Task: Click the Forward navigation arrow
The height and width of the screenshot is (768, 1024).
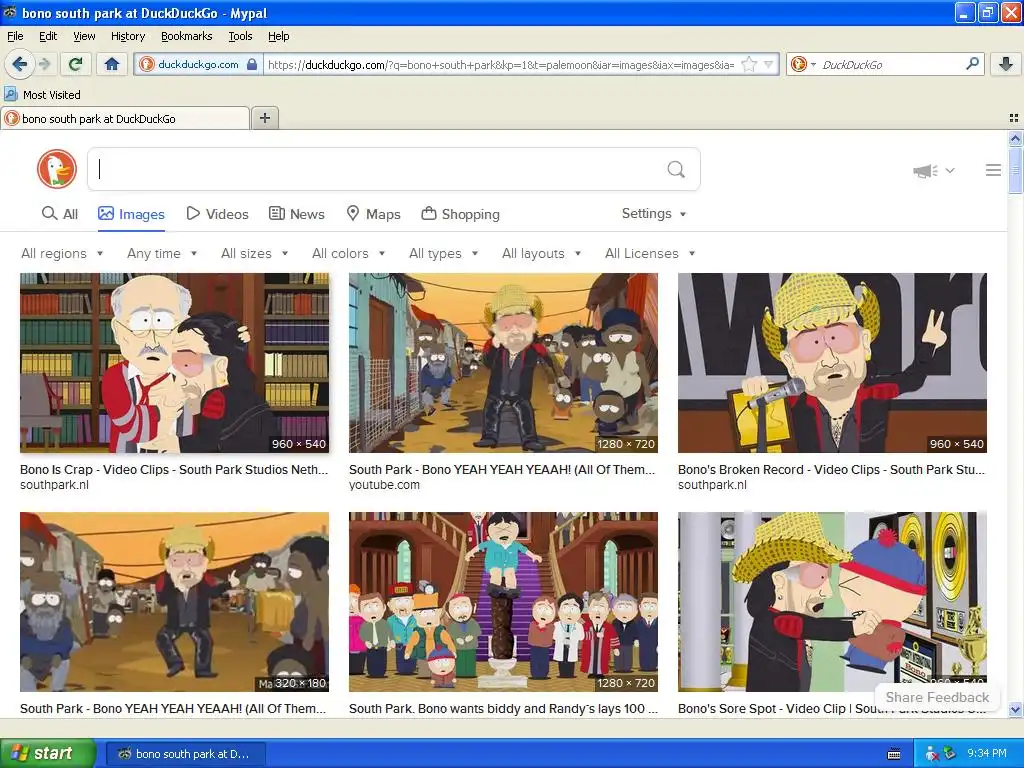Action: click(x=44, y=64)
